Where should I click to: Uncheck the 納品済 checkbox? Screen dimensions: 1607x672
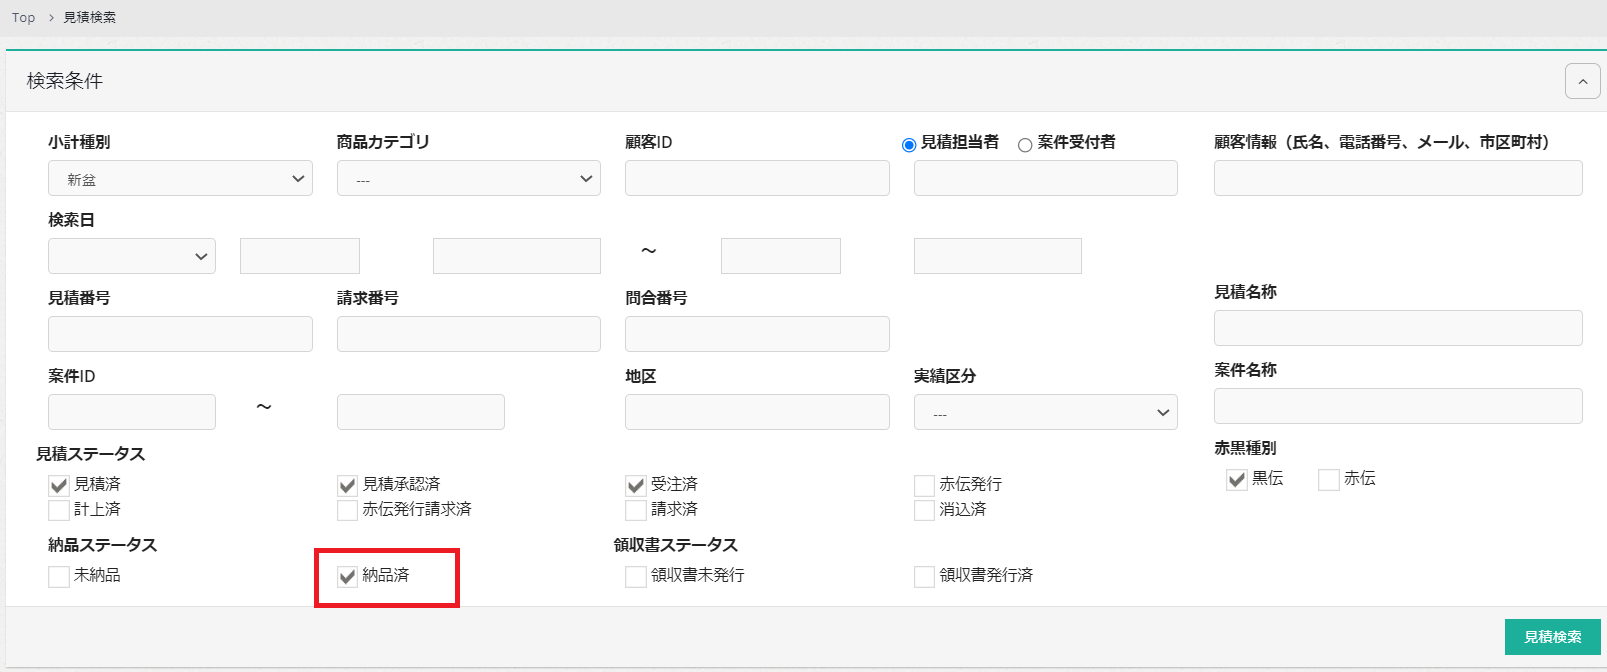click(347, 577)
